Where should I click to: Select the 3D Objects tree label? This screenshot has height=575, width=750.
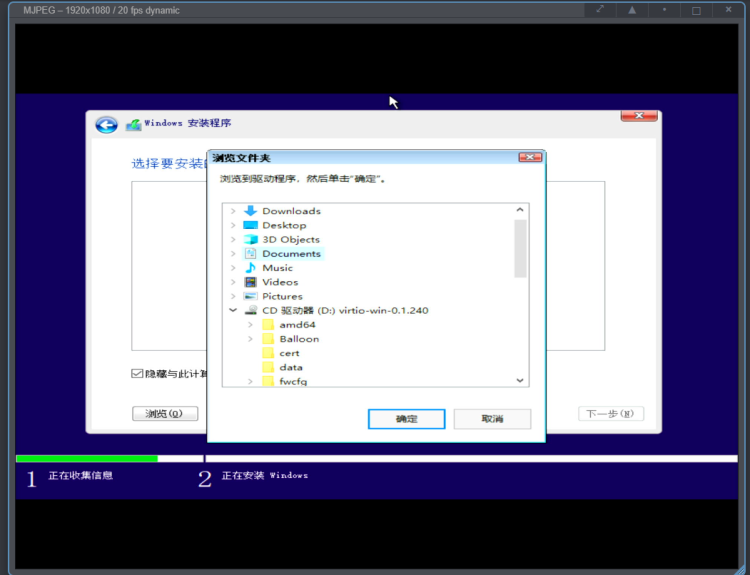[291, 239]
